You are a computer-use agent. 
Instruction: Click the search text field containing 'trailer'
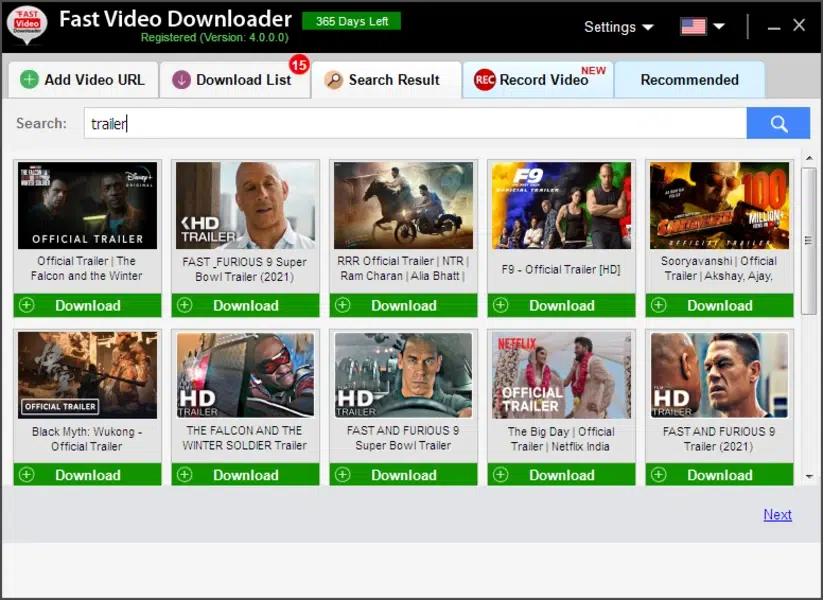click(x=414, y=124)
